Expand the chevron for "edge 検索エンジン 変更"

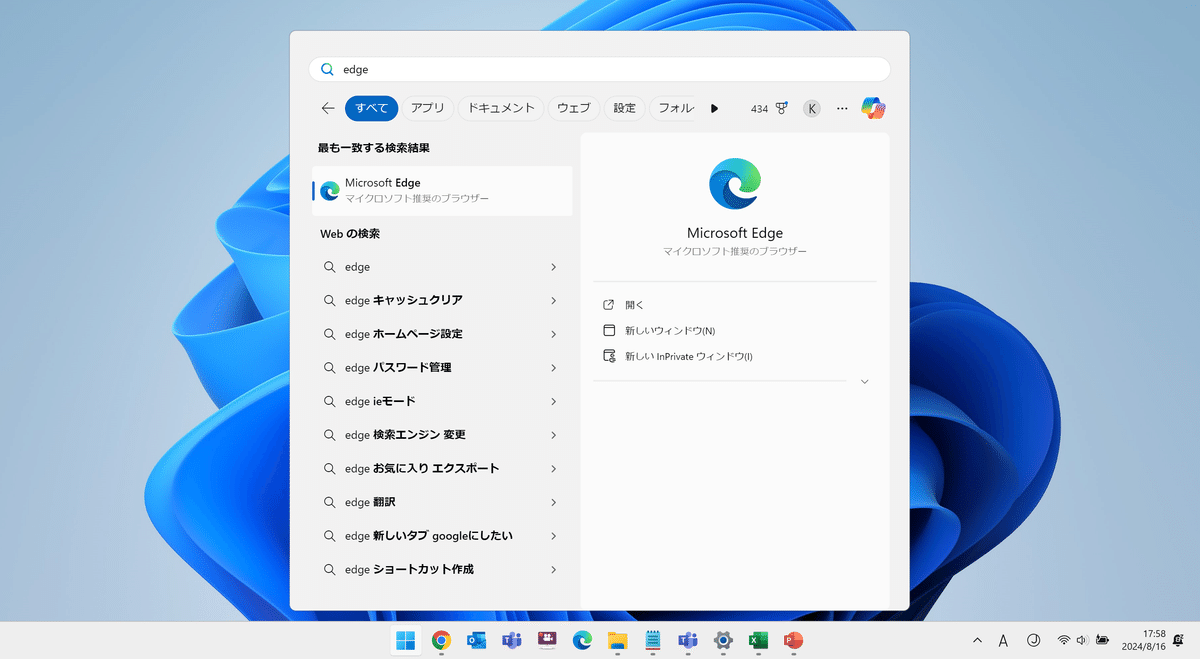tap(554, 435)
